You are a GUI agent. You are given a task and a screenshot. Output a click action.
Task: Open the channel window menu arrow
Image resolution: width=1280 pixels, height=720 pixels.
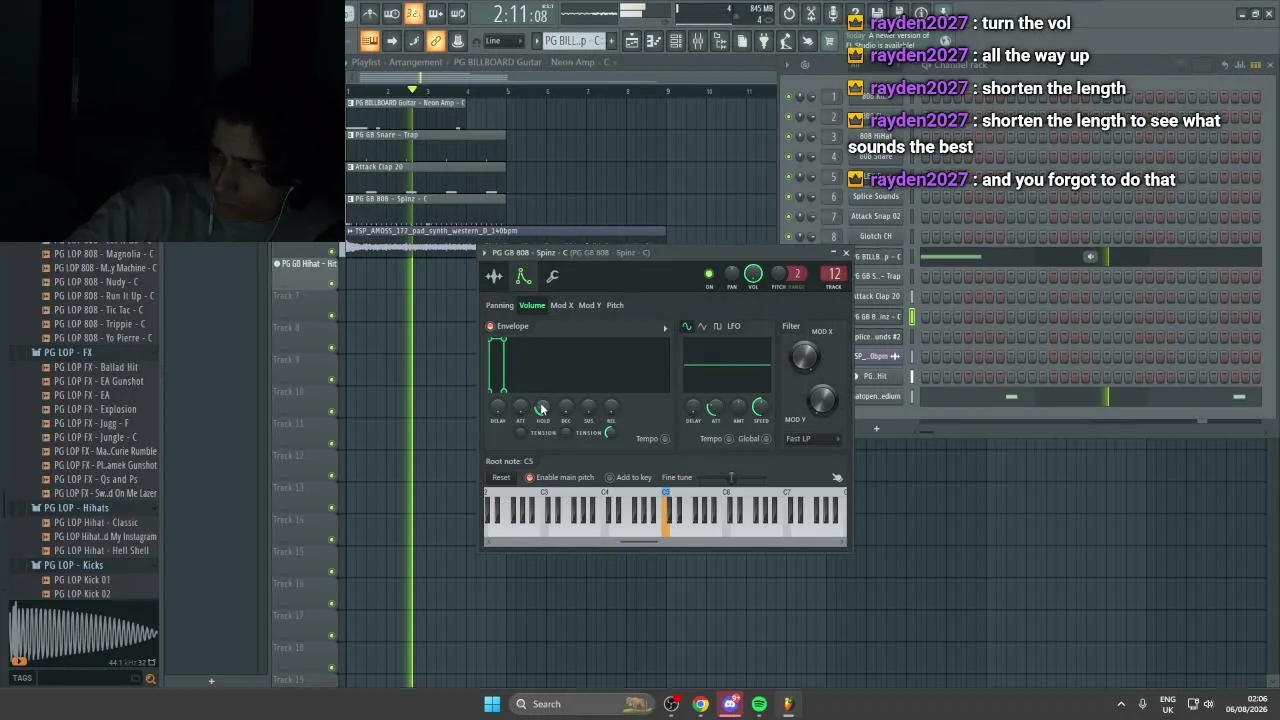pos(485,253)
